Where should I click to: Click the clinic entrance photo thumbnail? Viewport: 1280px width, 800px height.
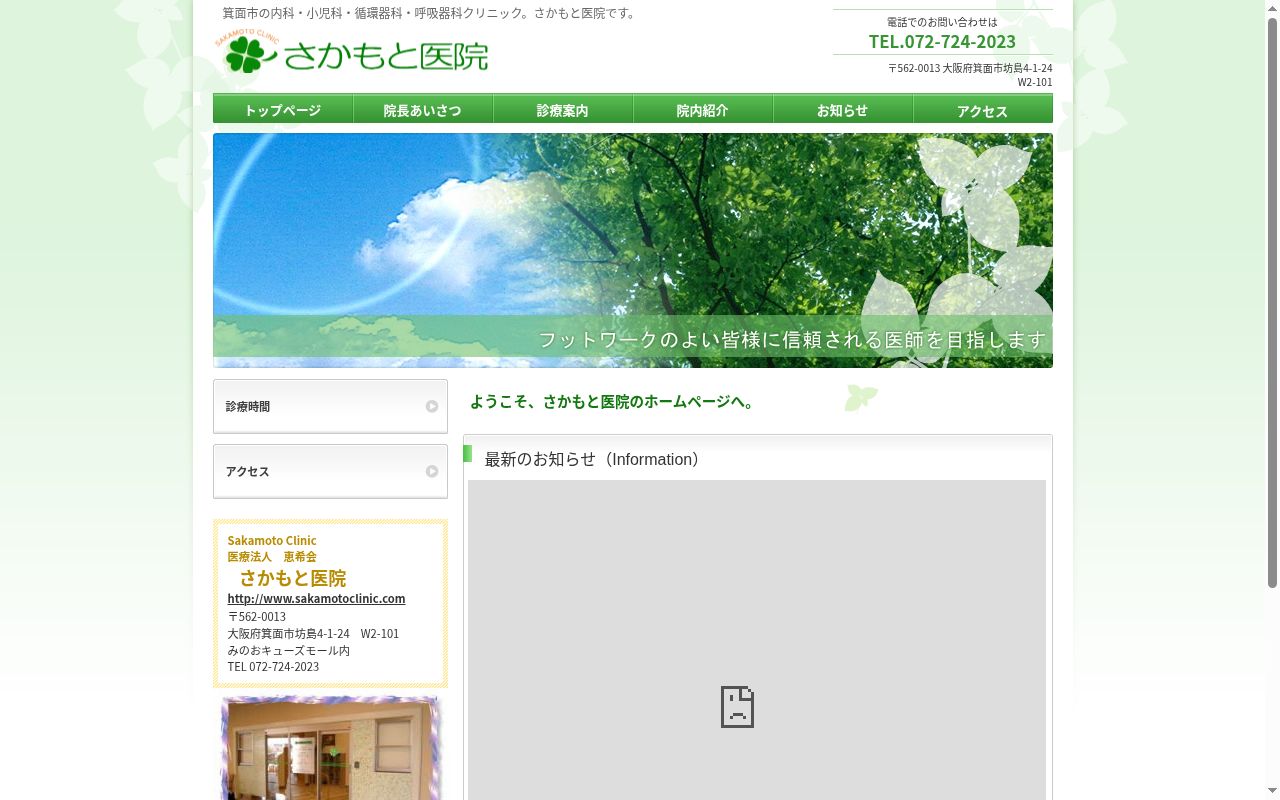(330, 748)
